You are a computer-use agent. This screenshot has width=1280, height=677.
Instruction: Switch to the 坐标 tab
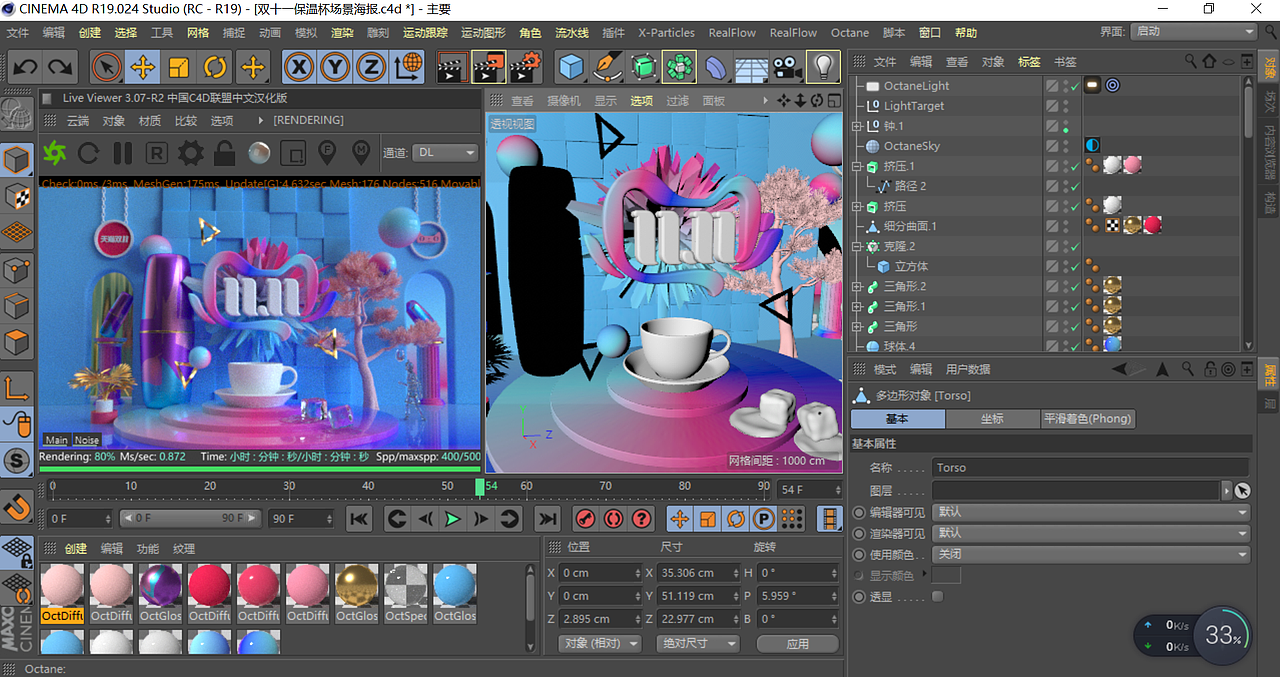click(991, 419)
